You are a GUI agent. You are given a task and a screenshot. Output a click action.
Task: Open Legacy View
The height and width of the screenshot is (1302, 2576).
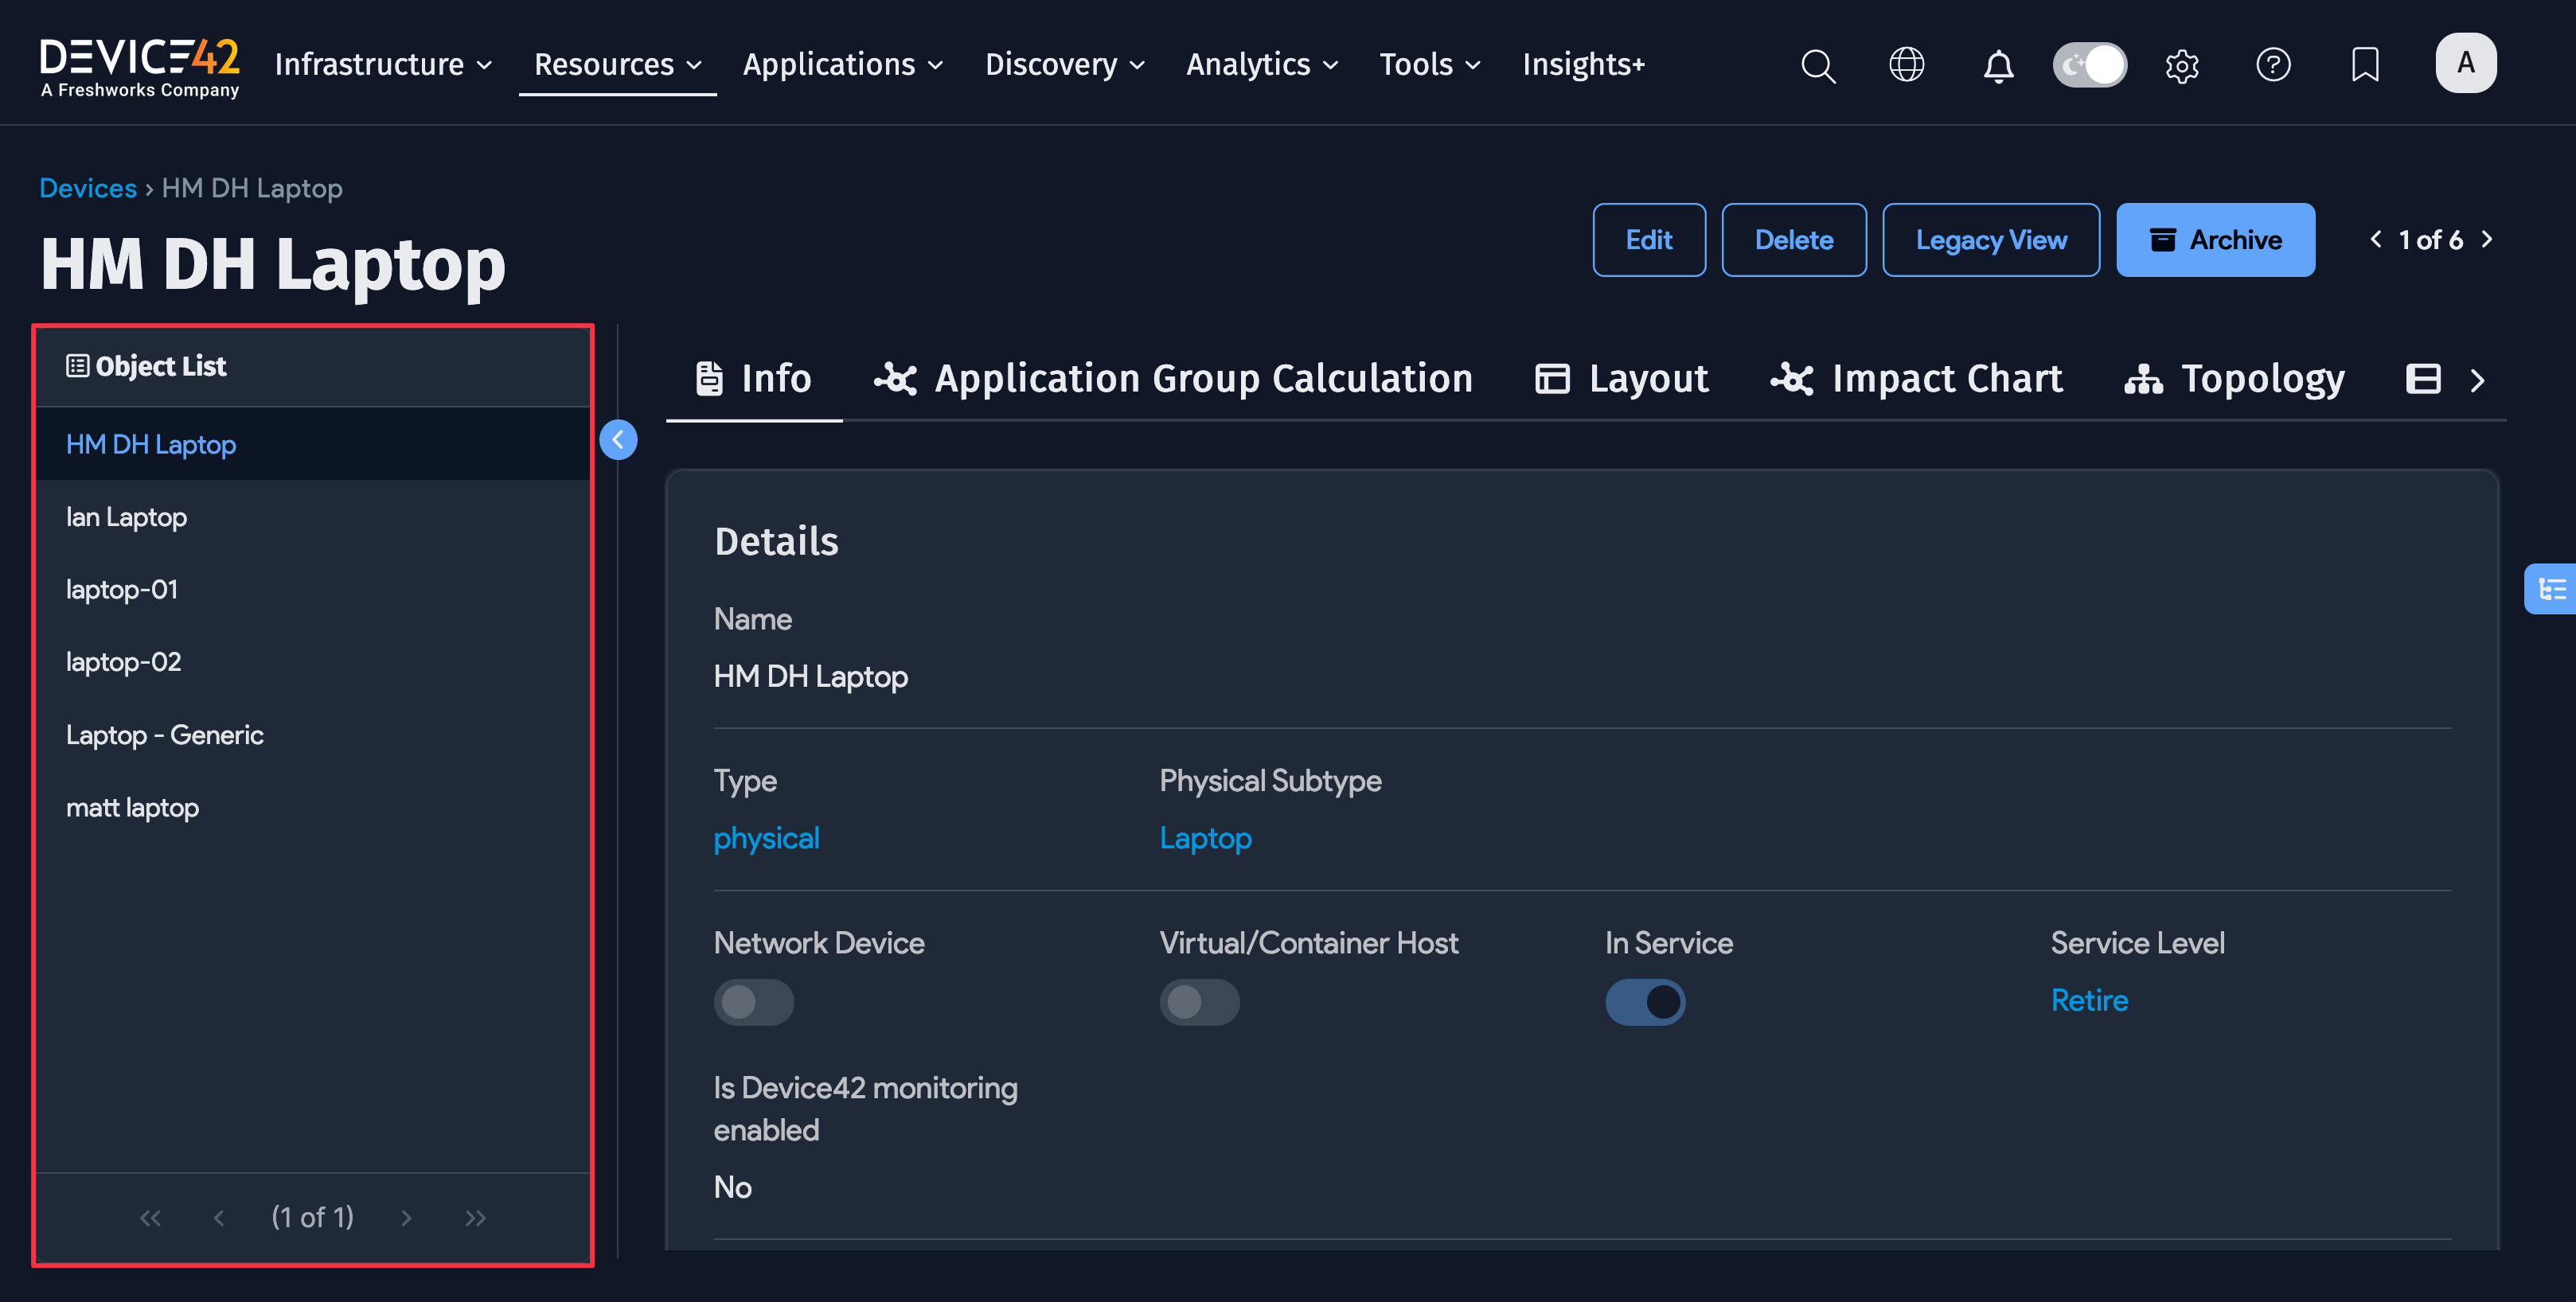point(1990,240)
